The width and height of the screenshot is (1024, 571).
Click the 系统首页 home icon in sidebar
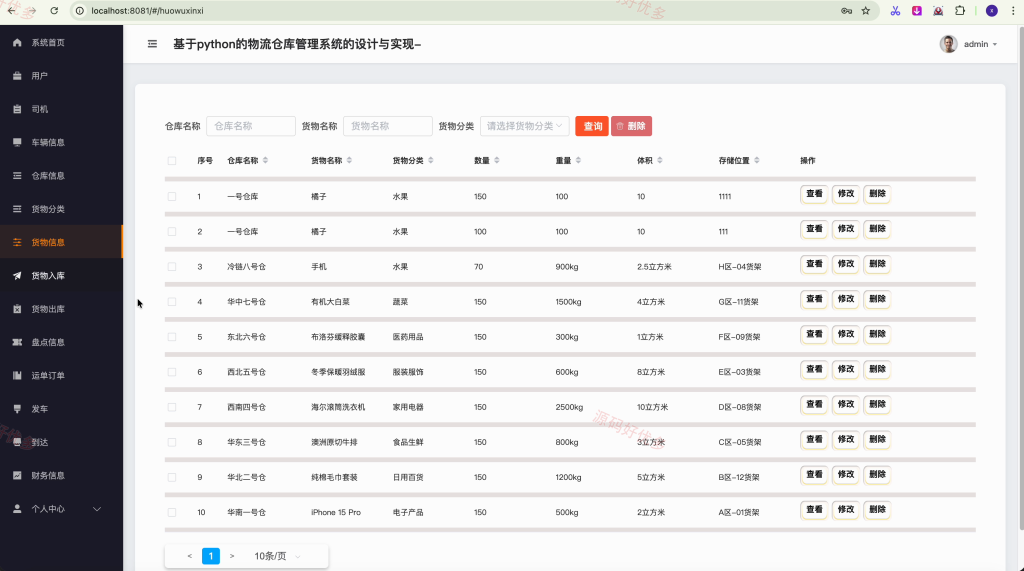click(x=17, y=42)
